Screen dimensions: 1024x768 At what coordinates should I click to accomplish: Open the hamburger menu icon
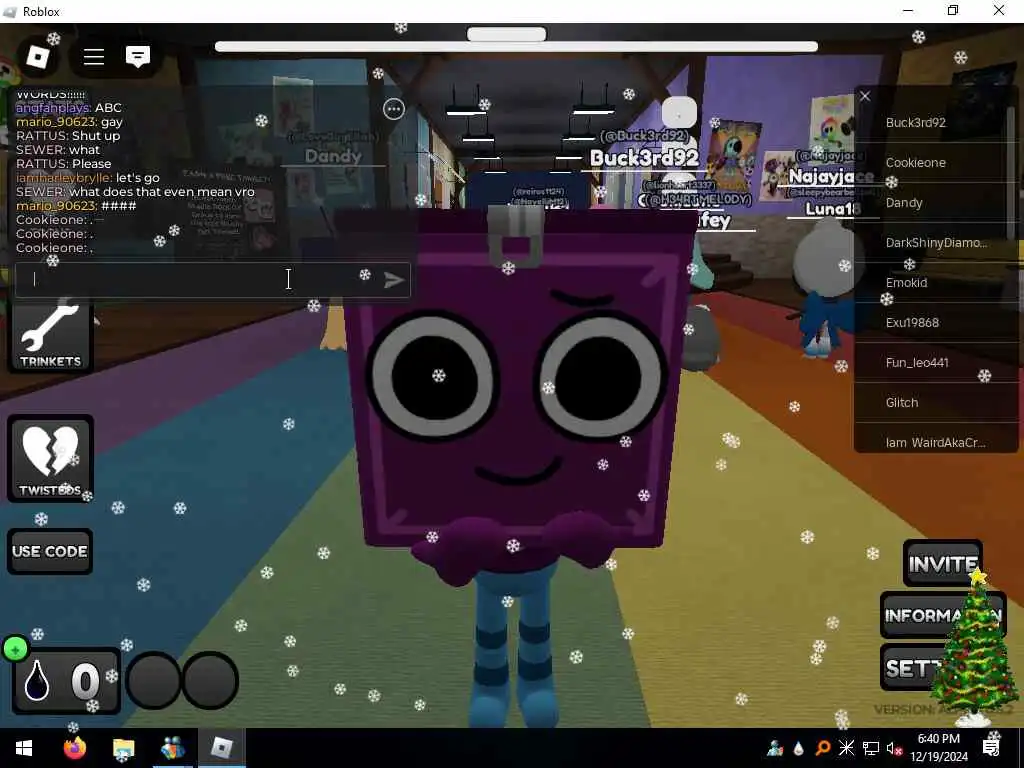pos(94,57)
